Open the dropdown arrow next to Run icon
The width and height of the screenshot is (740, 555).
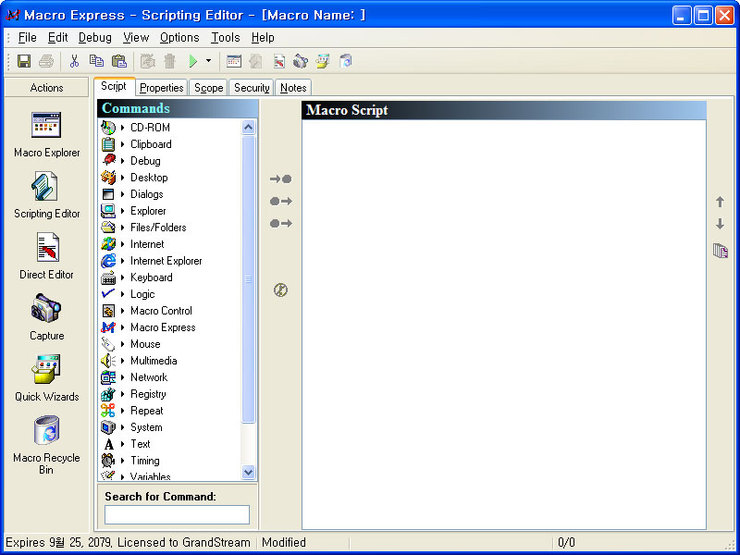click(208, 61)
